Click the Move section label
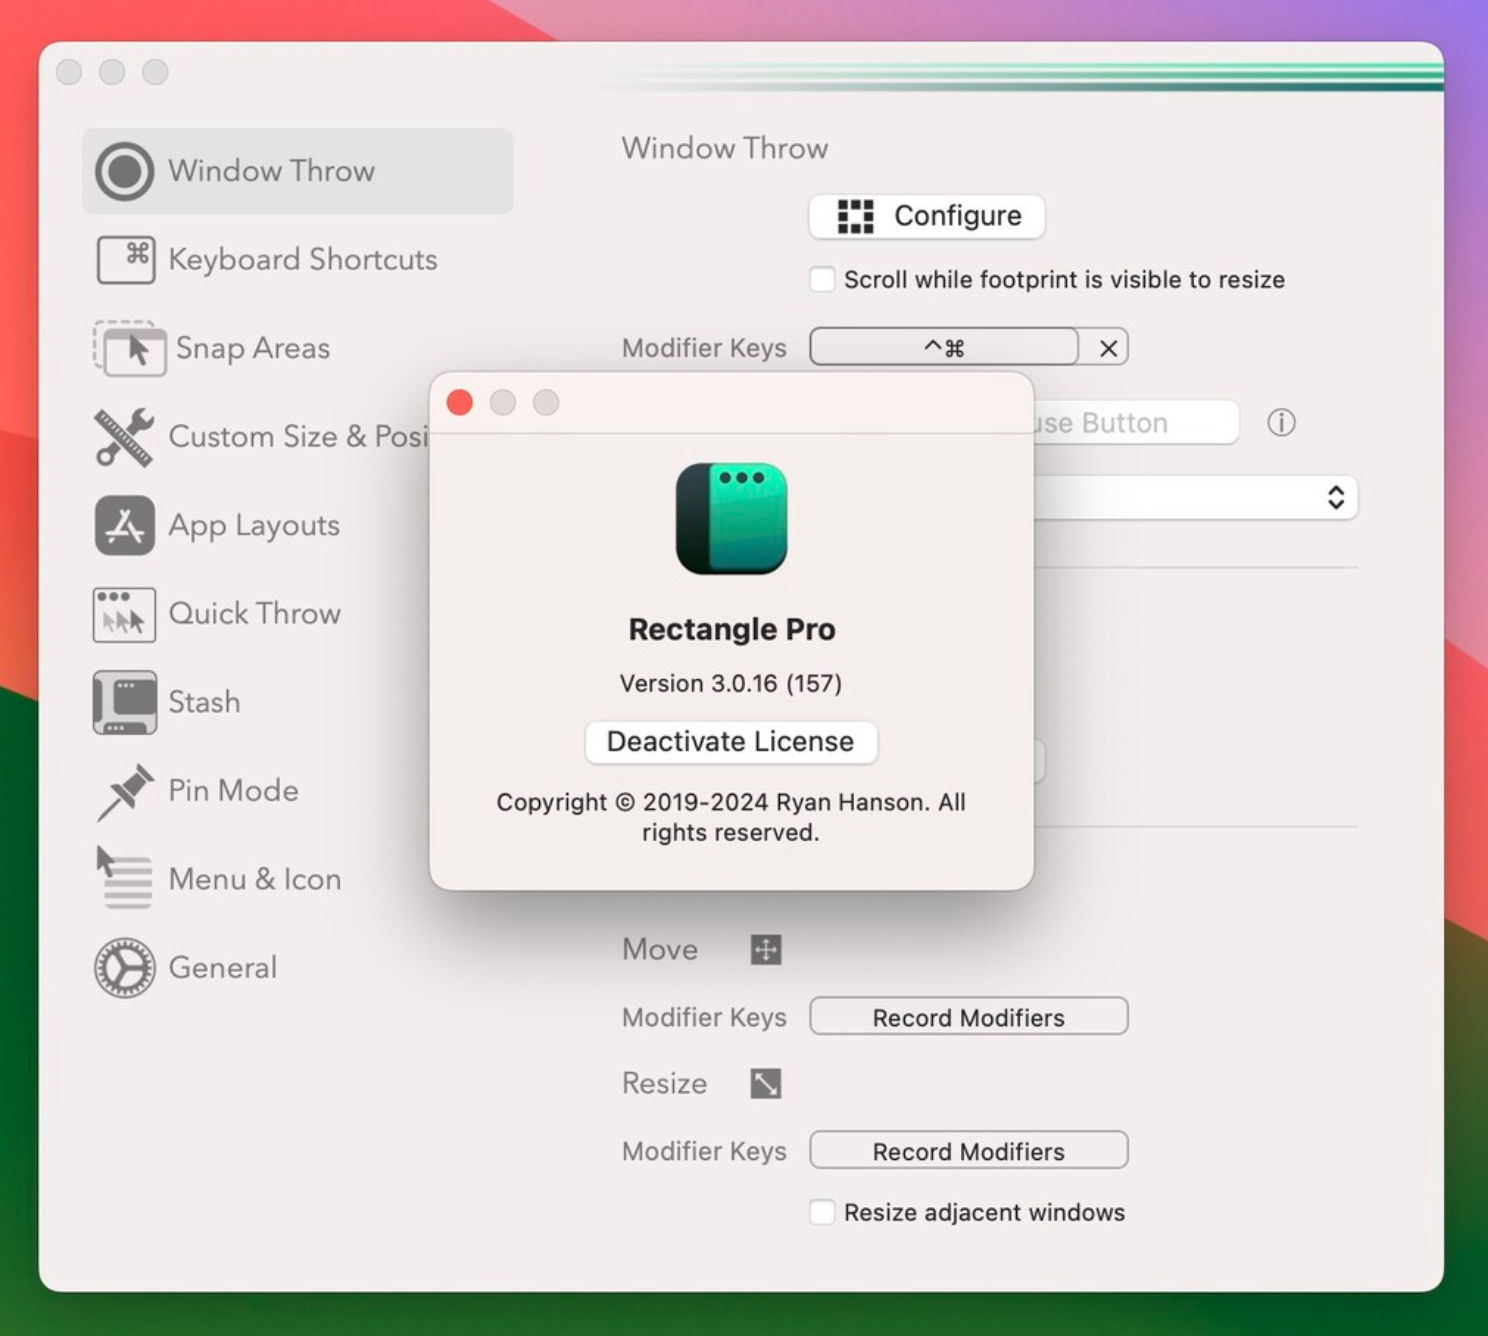The image size is (1488, 1336). pos(660,949)
